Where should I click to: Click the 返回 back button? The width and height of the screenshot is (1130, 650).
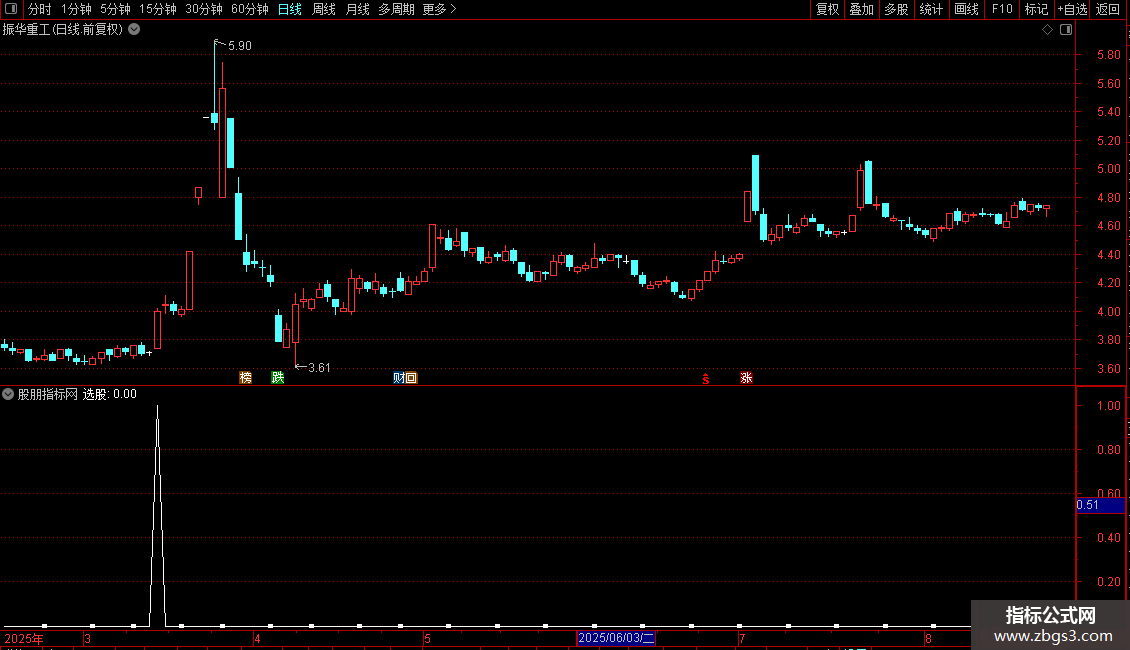tap(1108, 9)
